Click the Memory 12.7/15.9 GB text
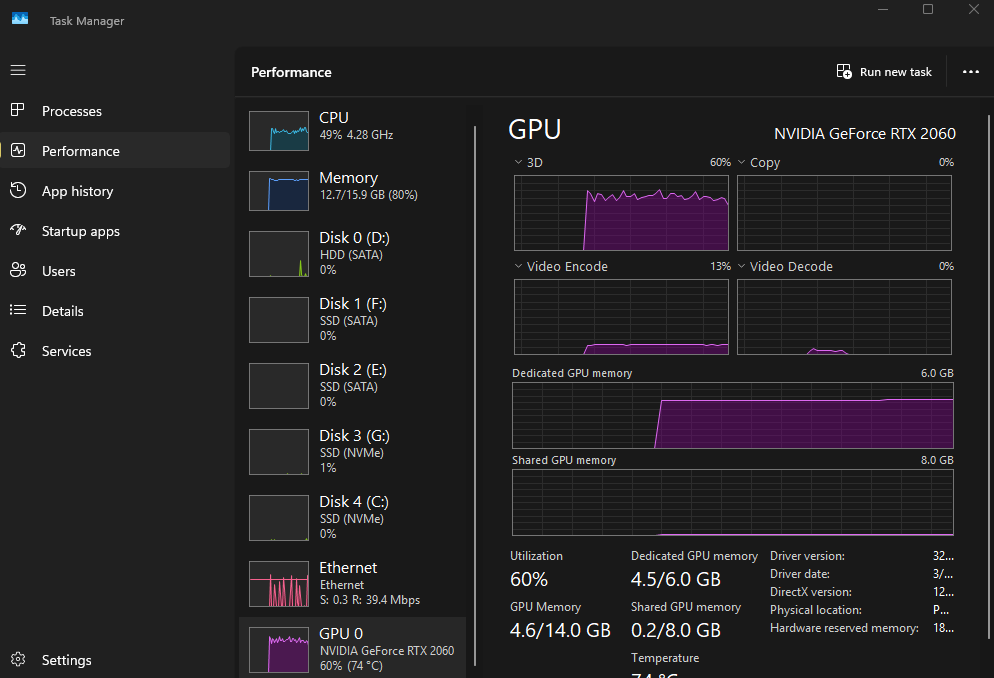 tap(368, 195)
